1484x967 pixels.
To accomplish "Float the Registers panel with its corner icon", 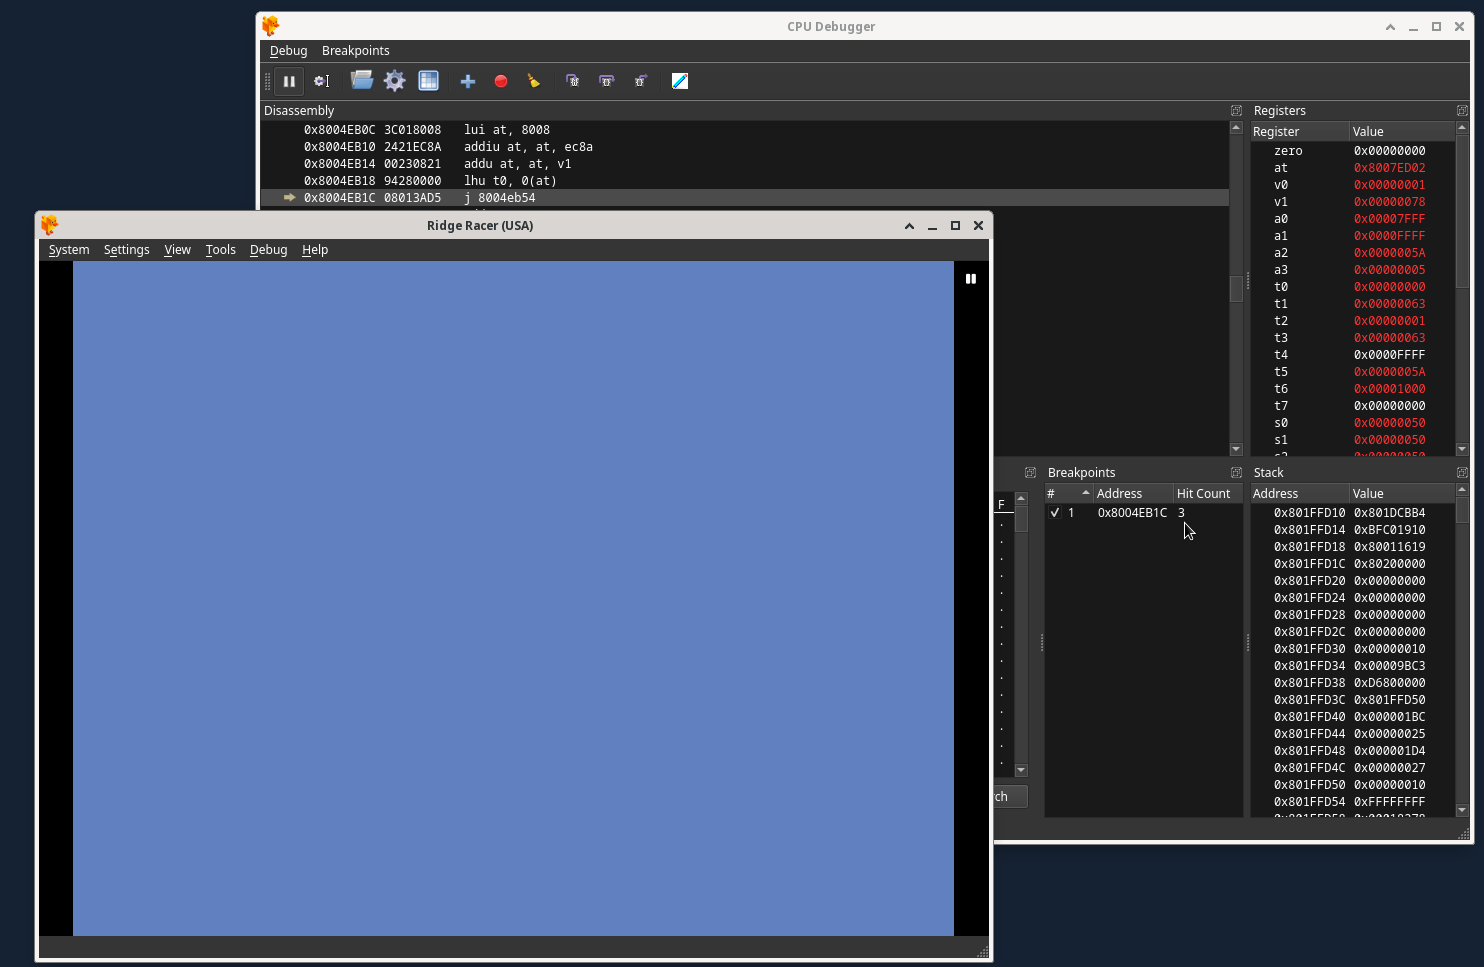I will (1462, 110).
